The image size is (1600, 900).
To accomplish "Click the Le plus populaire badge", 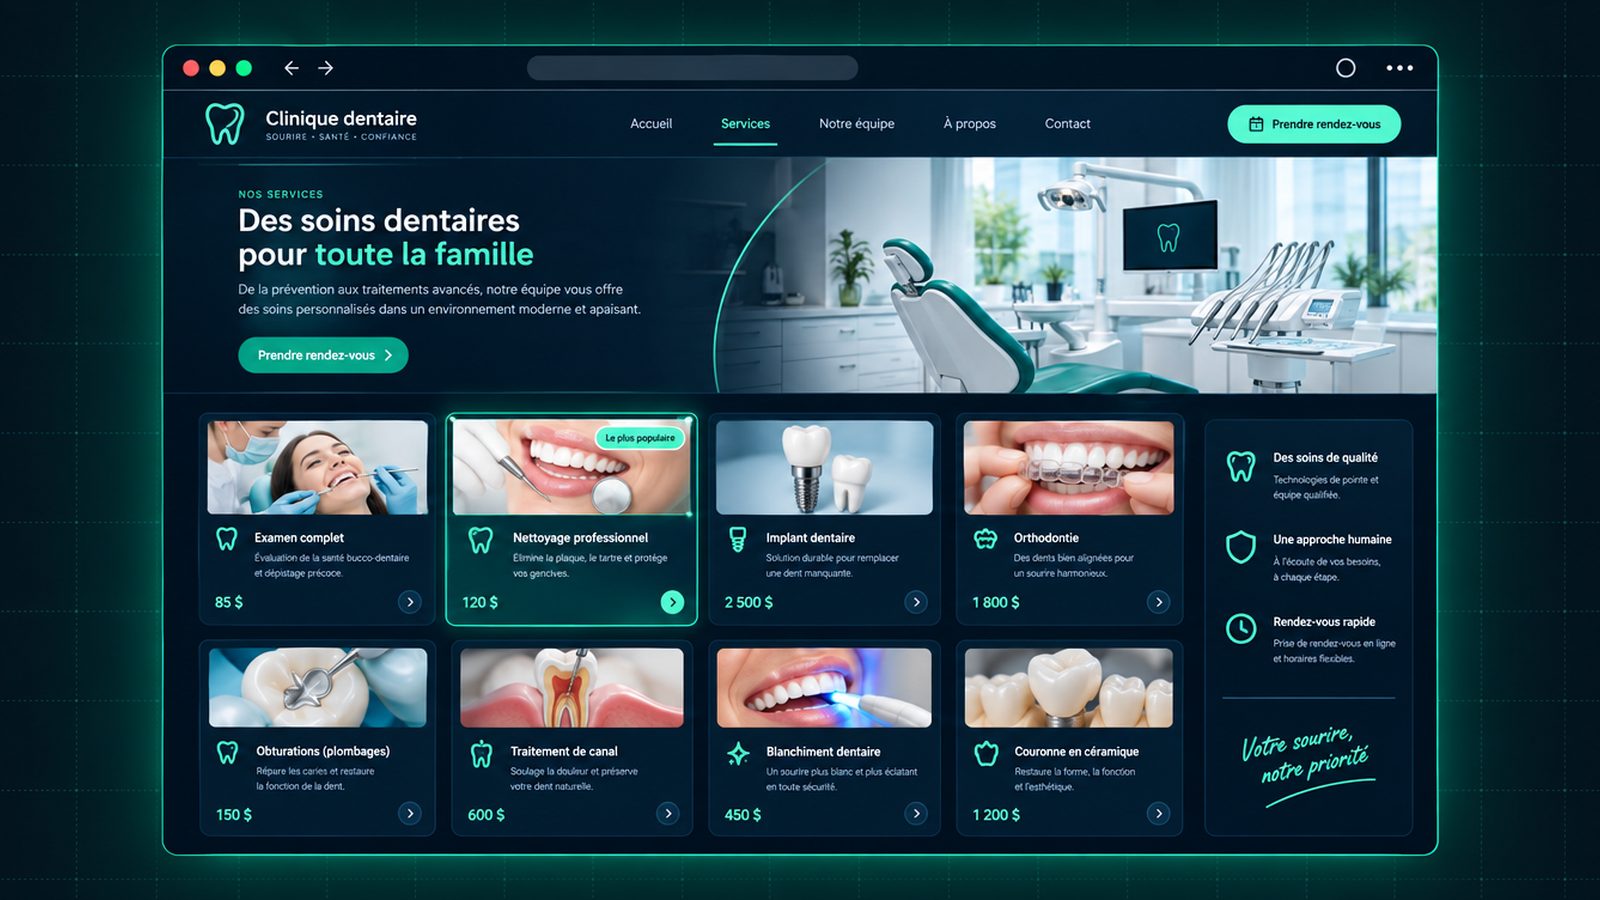I will [640, 438].
